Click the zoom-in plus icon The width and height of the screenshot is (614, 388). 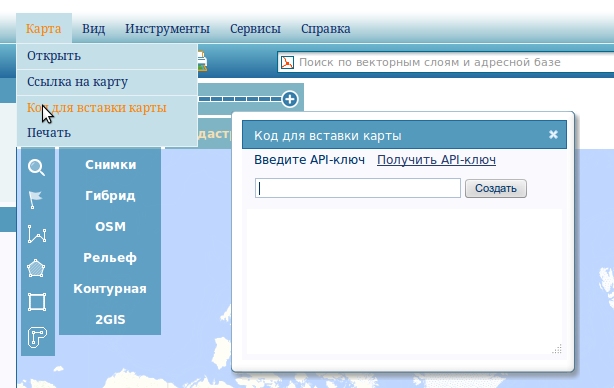click(x=290, y=99)
